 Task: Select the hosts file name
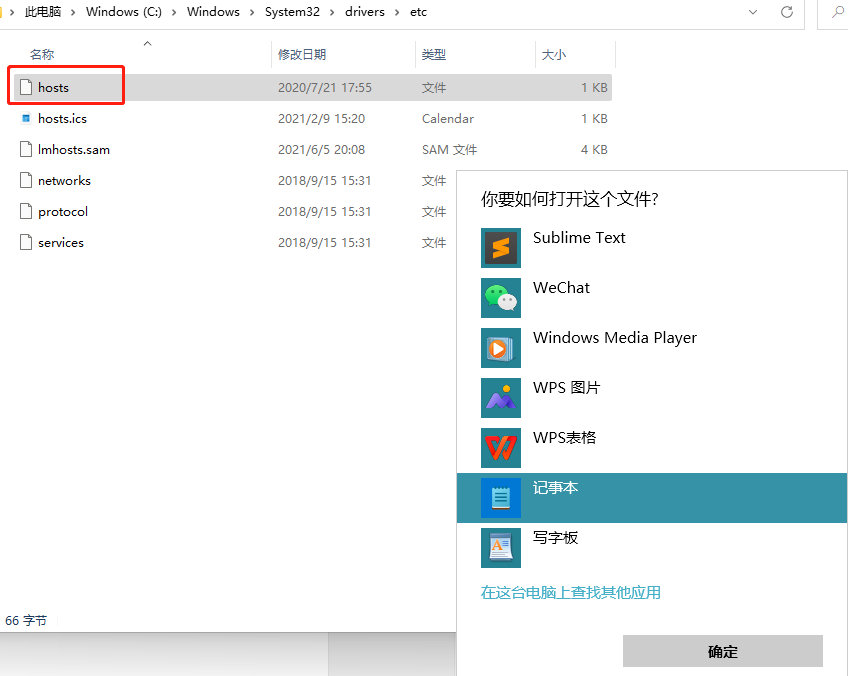pyautogui.click(x=54, y=87)
